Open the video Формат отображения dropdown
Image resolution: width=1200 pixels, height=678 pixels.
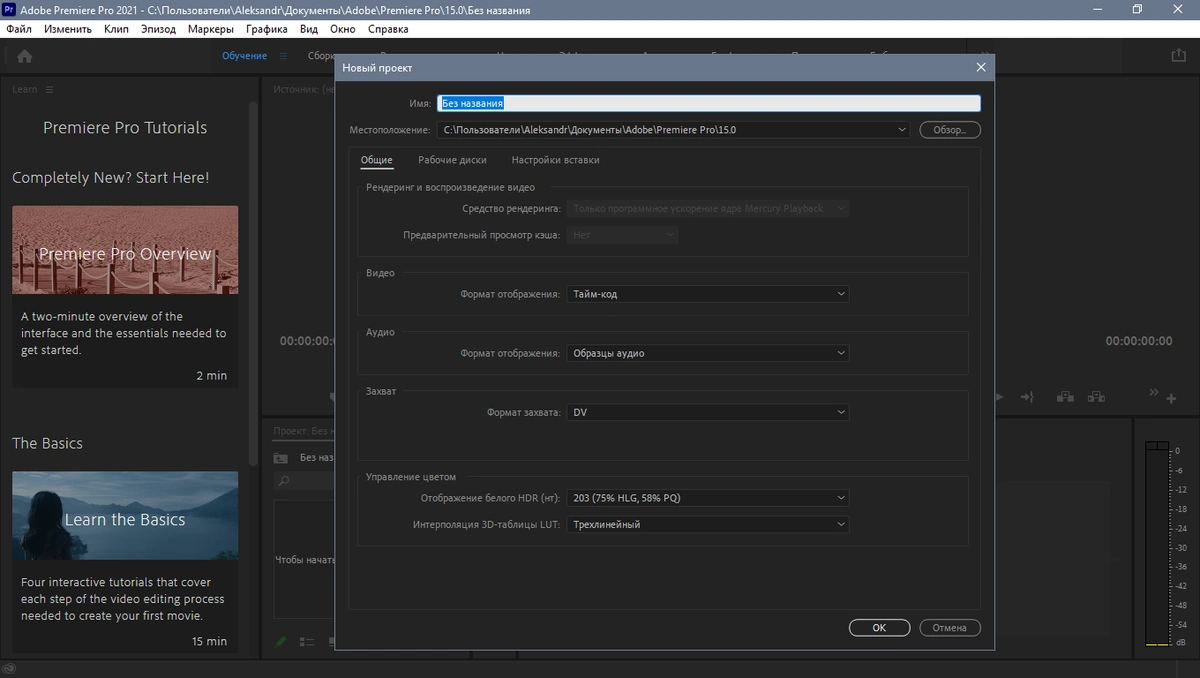708,294
